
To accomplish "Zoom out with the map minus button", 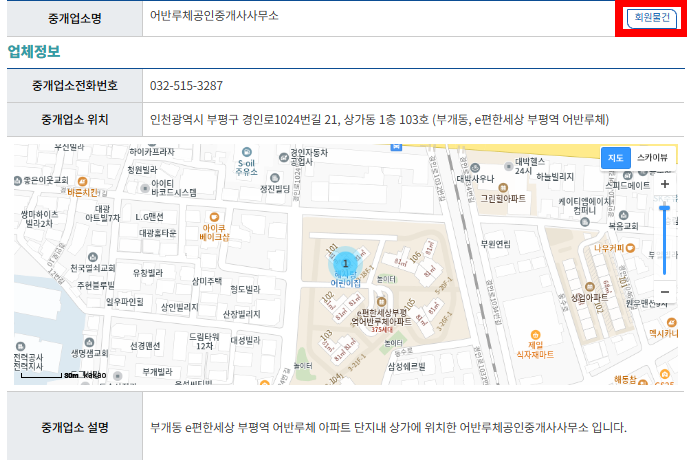I will (665, 292).
